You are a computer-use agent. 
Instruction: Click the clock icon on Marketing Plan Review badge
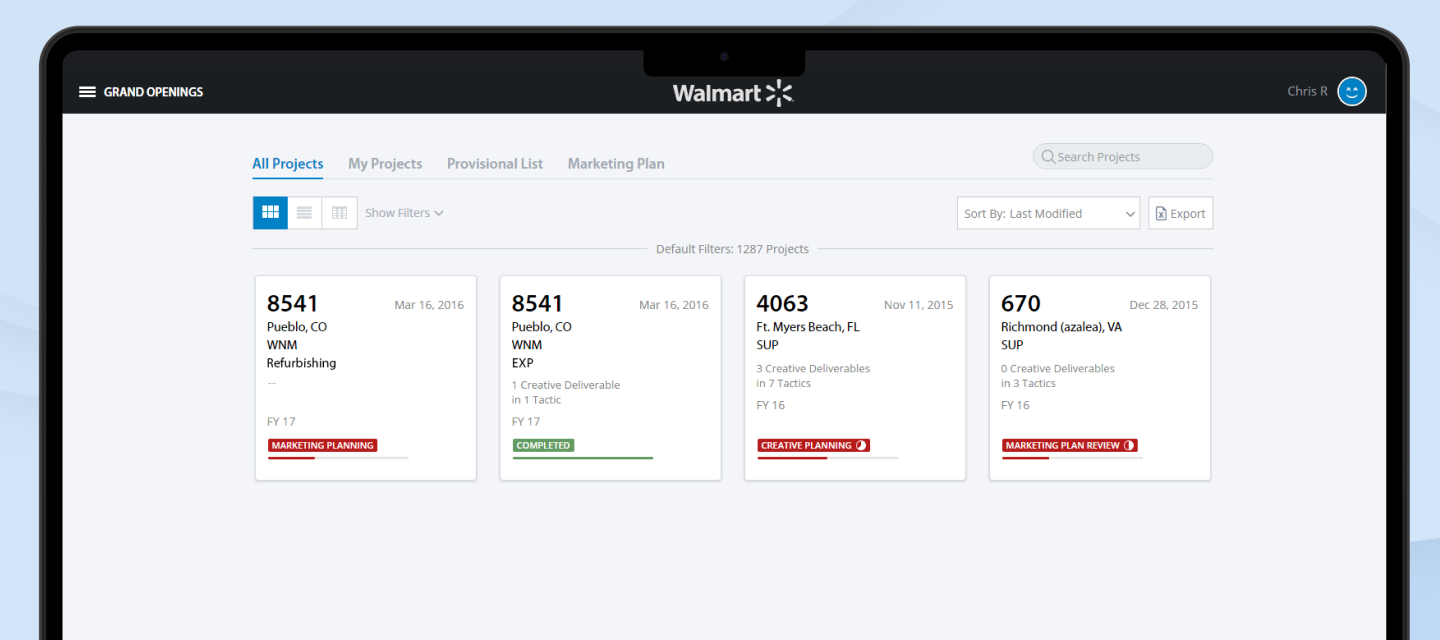pyautogui.click(x=1129, y=446)
